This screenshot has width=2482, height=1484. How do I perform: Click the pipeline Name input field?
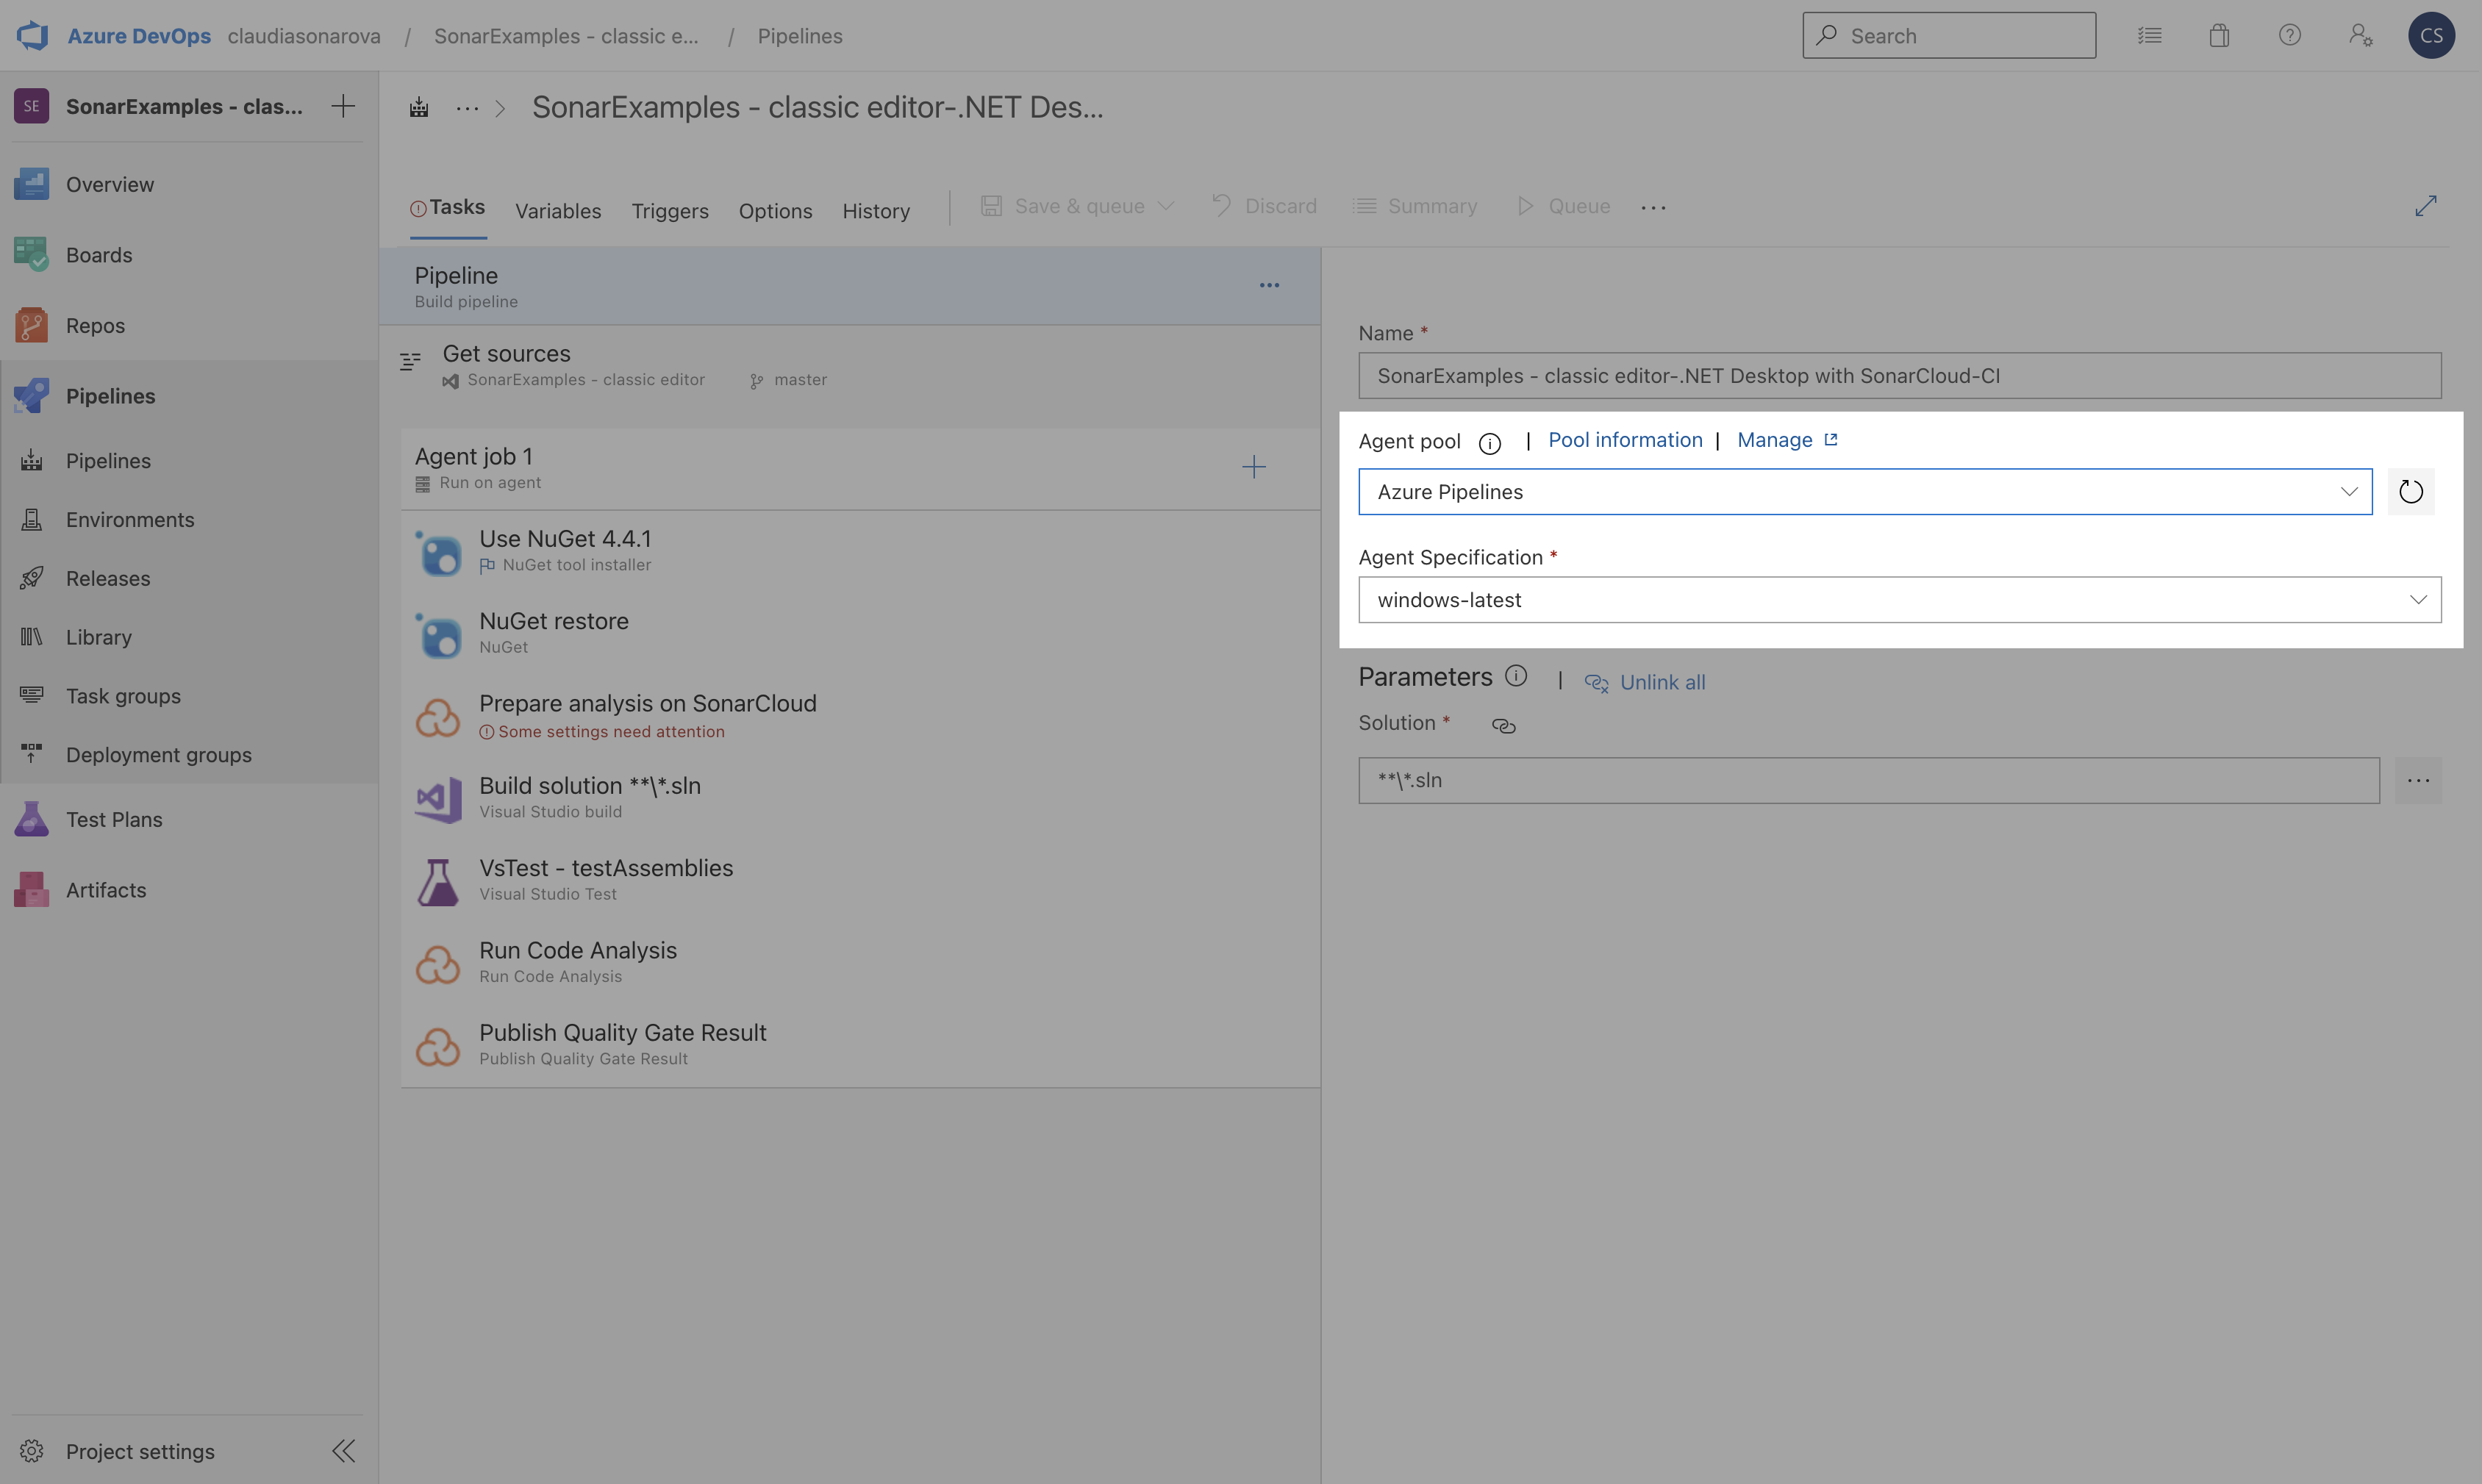1899,375
